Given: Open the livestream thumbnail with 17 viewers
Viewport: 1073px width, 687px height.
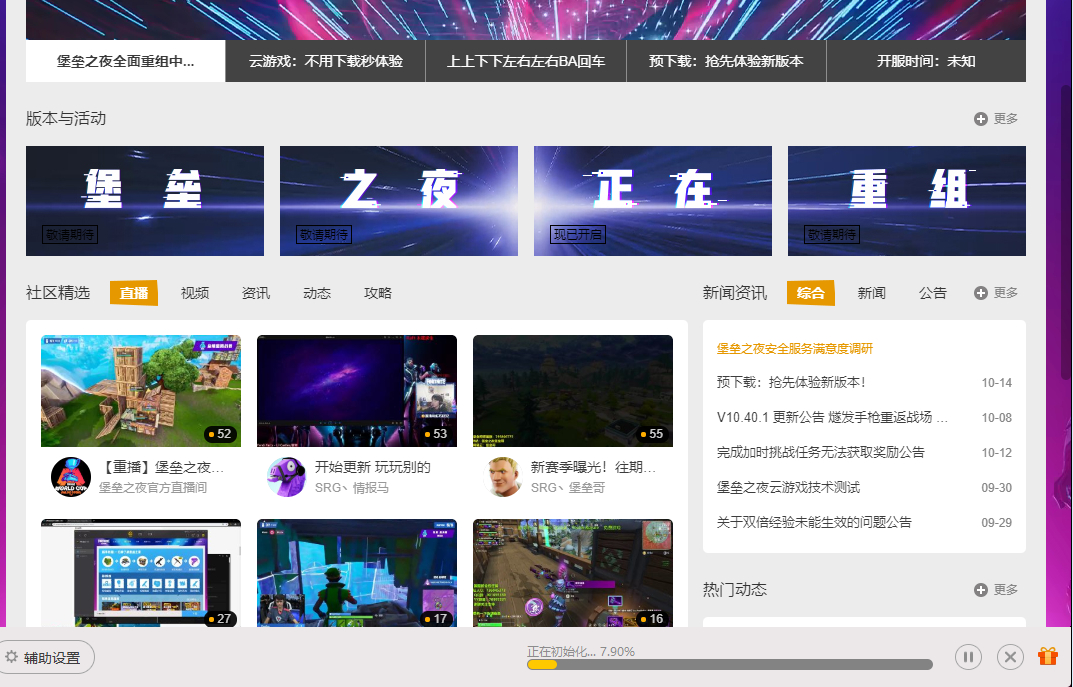Looking at the screenshot, I should 357,573.
